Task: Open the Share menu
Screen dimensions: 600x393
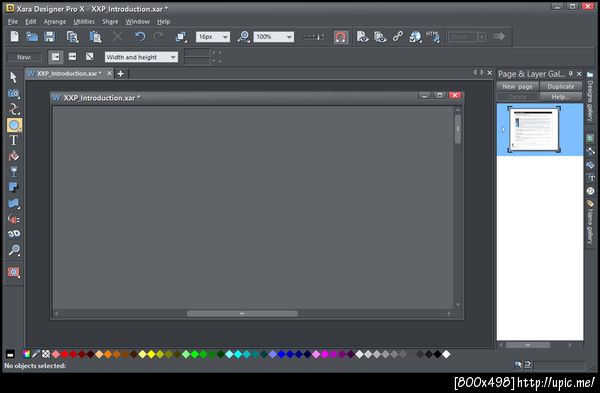Action: 110,22
